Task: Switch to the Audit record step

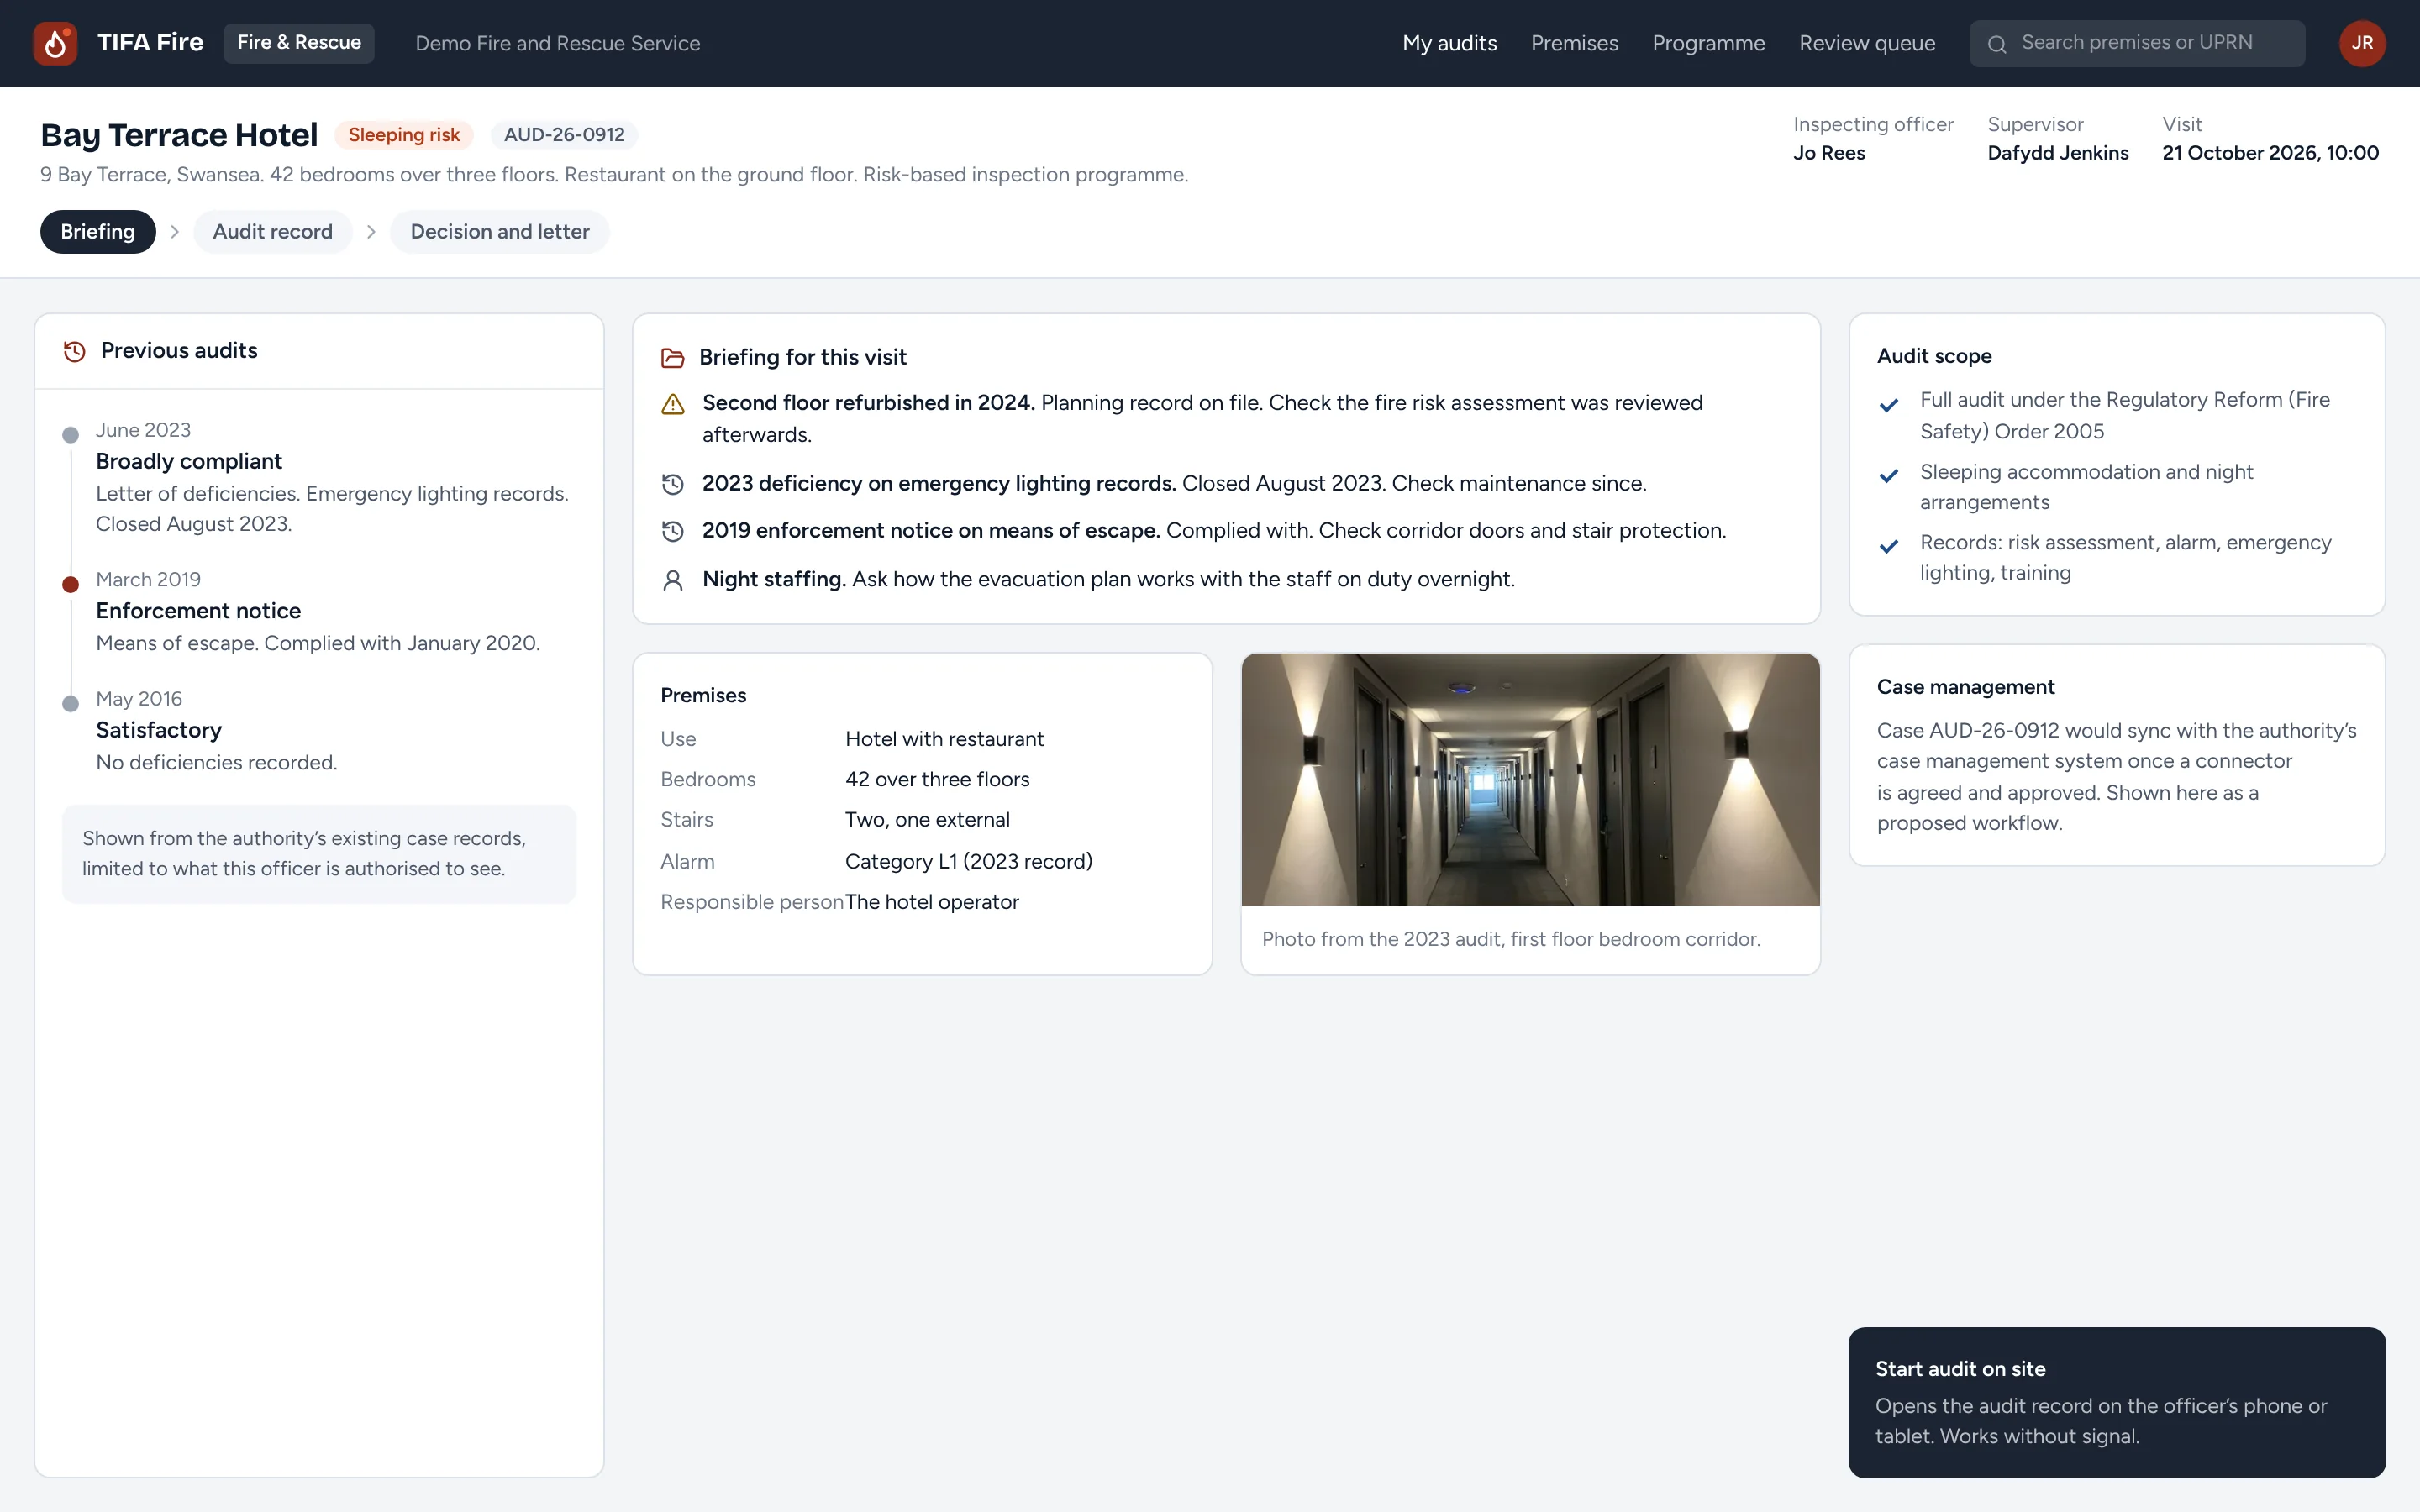Action: point(272,232)
